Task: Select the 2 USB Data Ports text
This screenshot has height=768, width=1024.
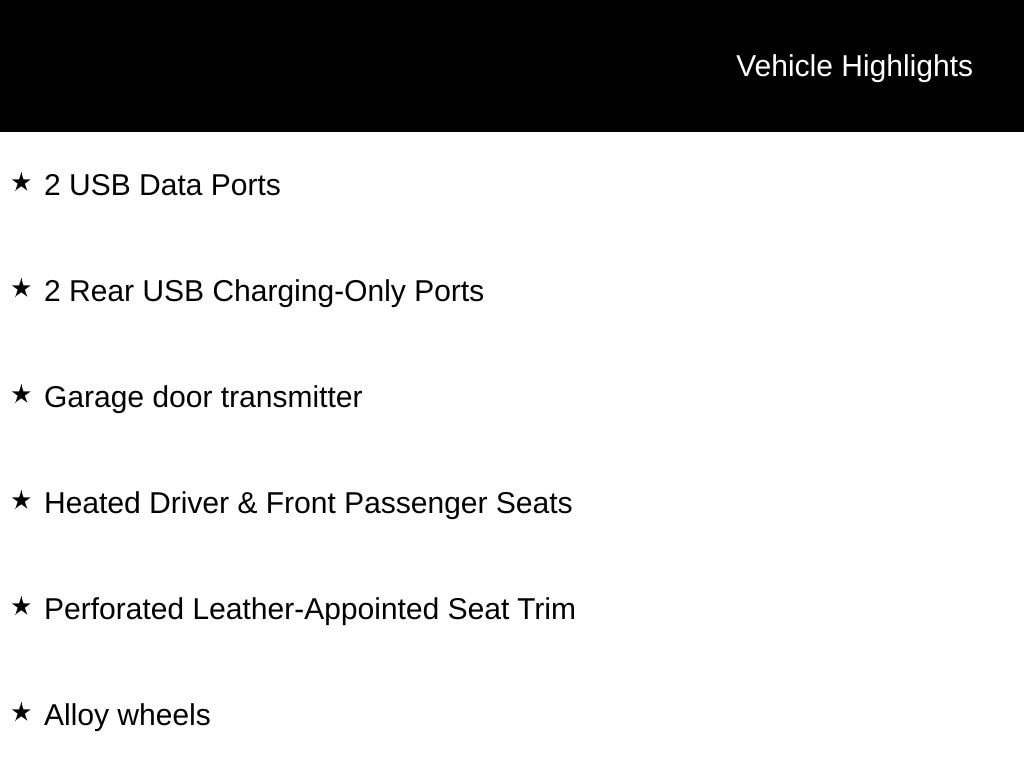Action: click(162, 186)
